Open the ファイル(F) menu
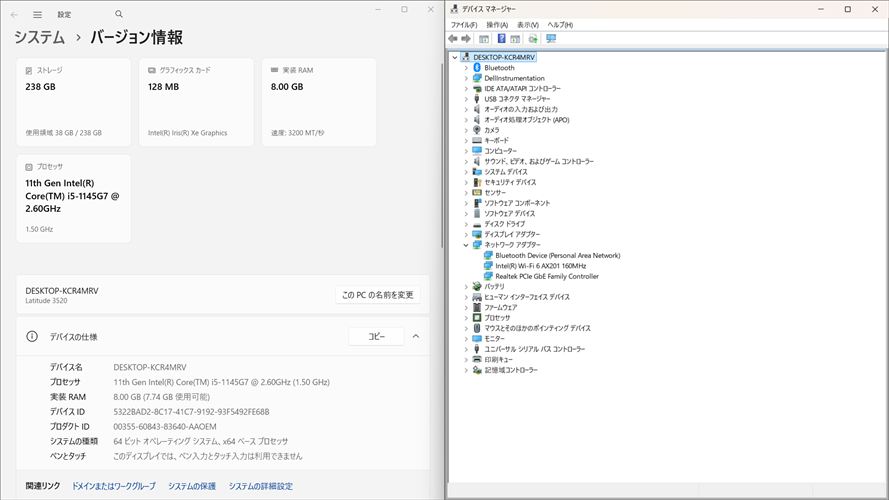The width and height of the screenshot is (889, 500). click(463, 24)
